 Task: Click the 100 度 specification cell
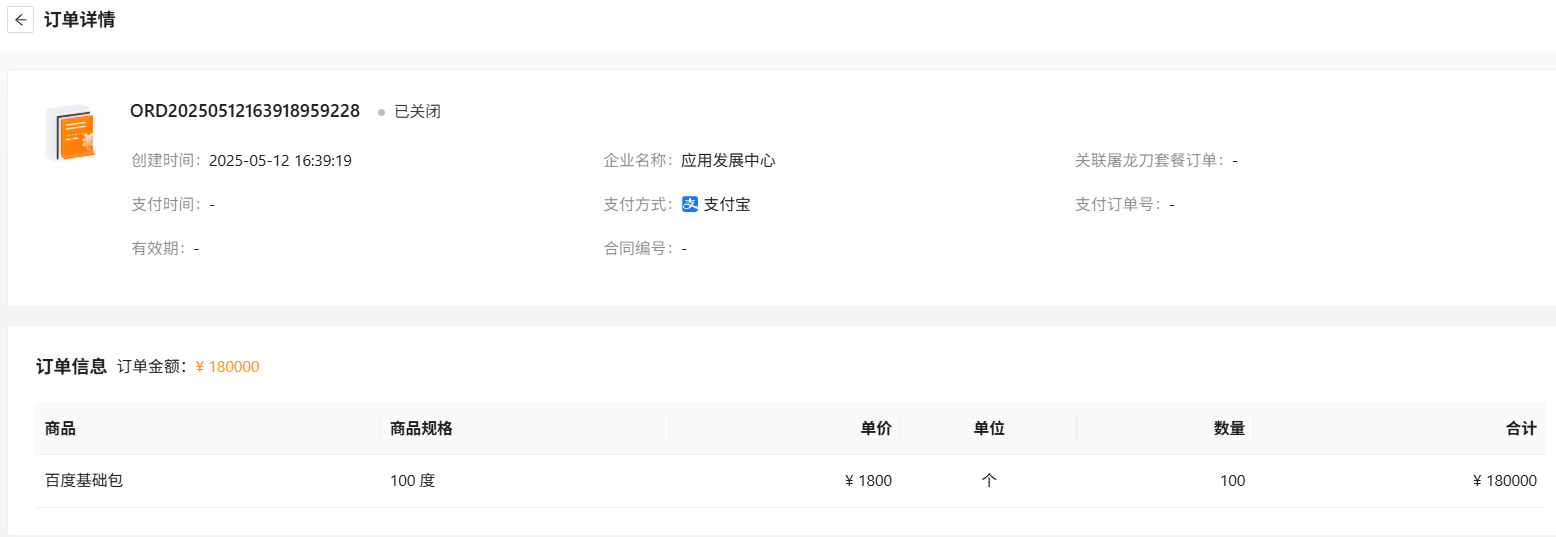(x=412, y=481)
